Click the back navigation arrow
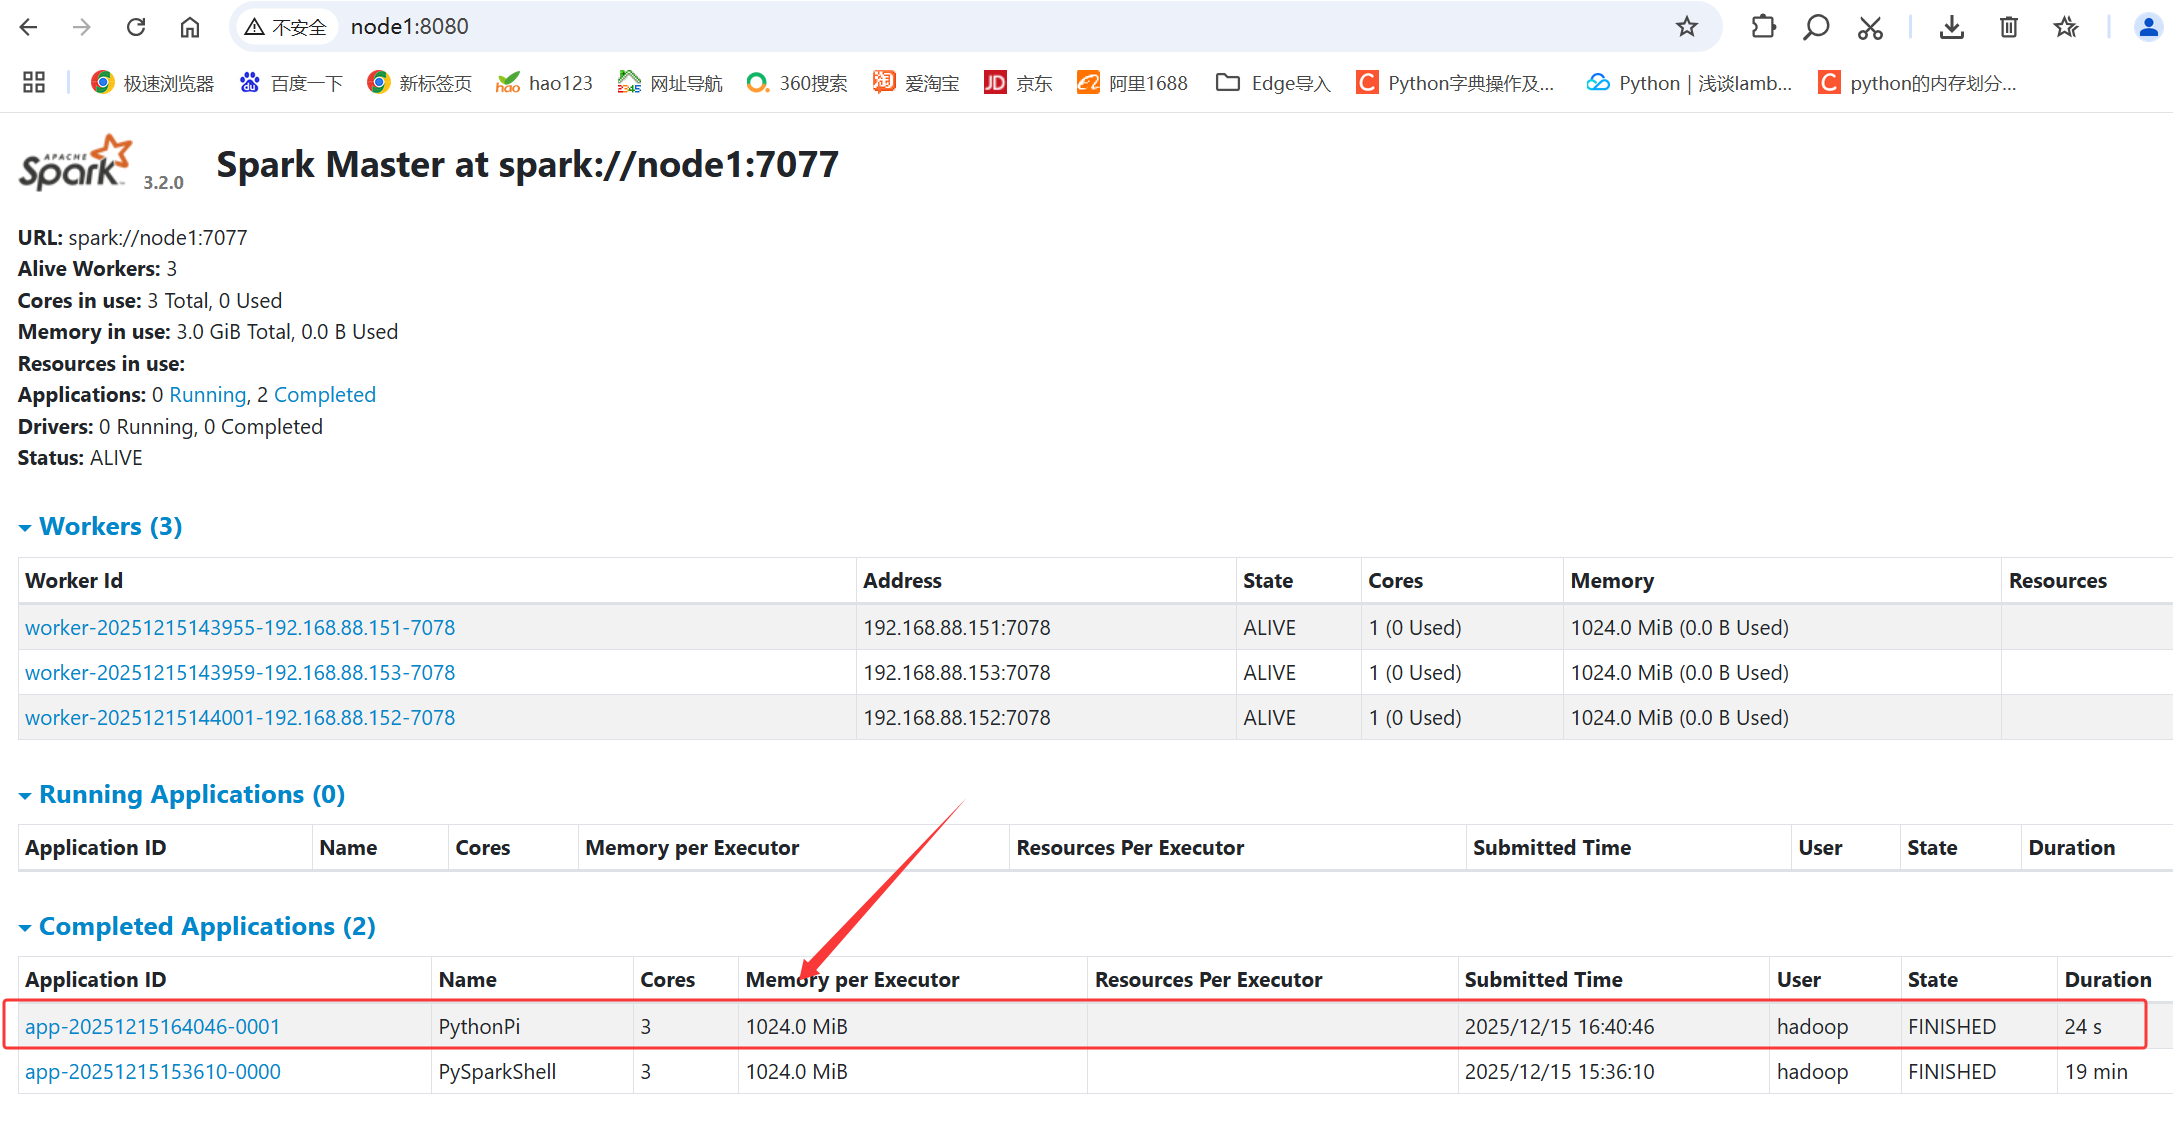This screenshot has width=2173, height=1129. tap(28, 27)
